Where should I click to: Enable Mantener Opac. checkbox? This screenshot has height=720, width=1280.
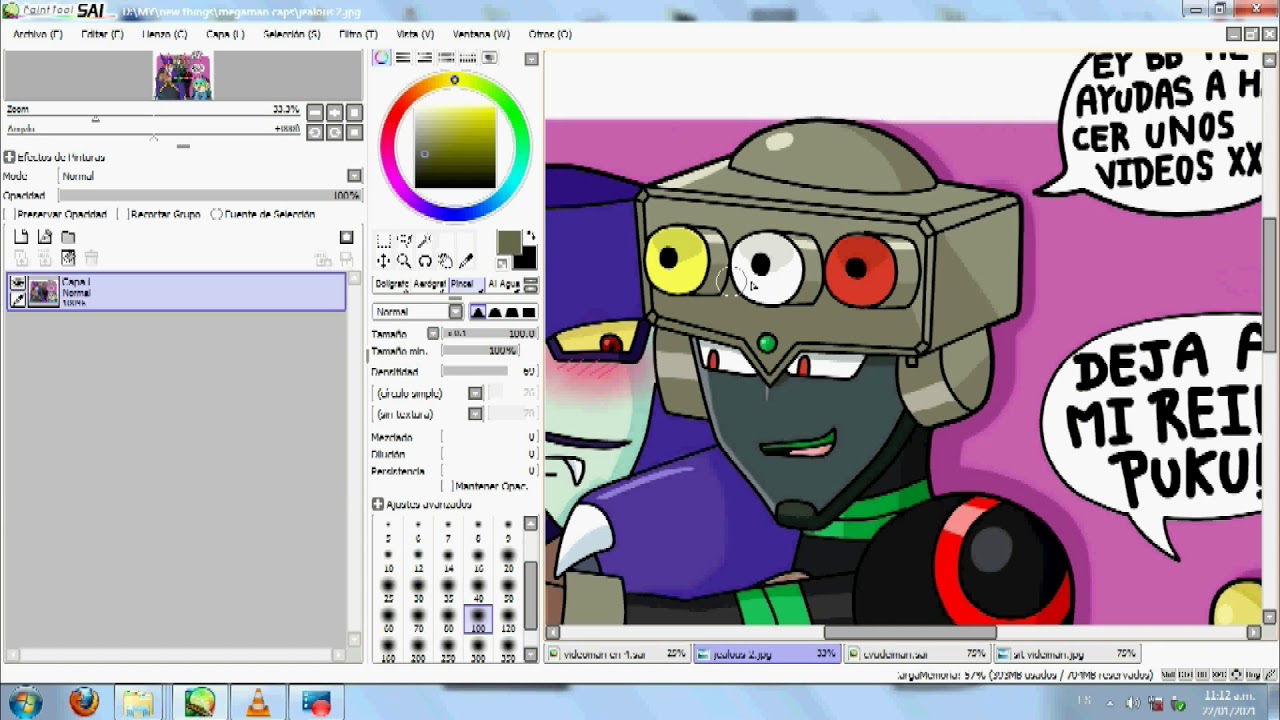[447, 486]
